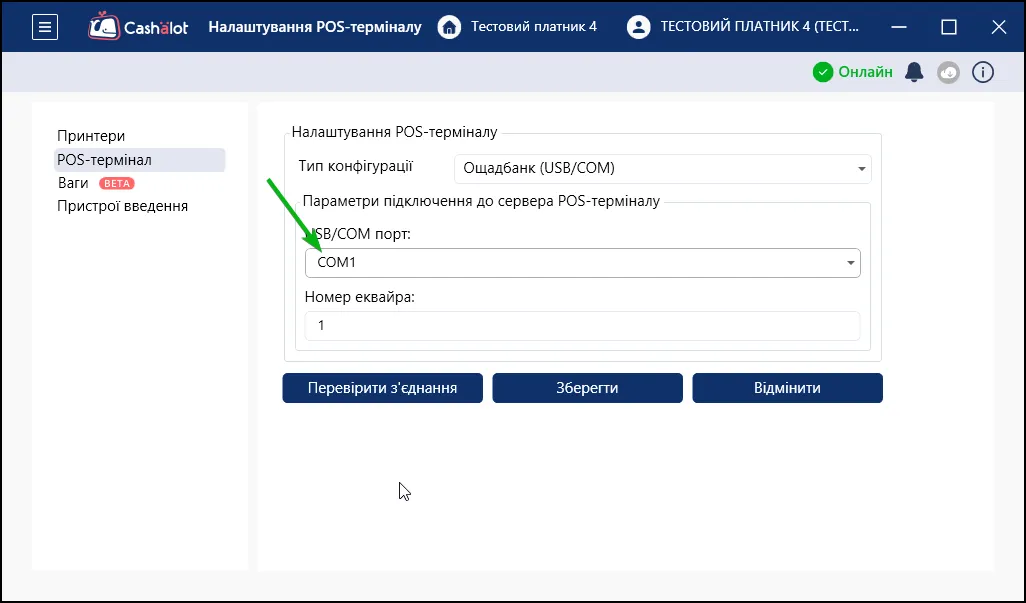Click the cloud download icon
Viewport: 1026px width, 603px height.
click(x=948, y=72)
